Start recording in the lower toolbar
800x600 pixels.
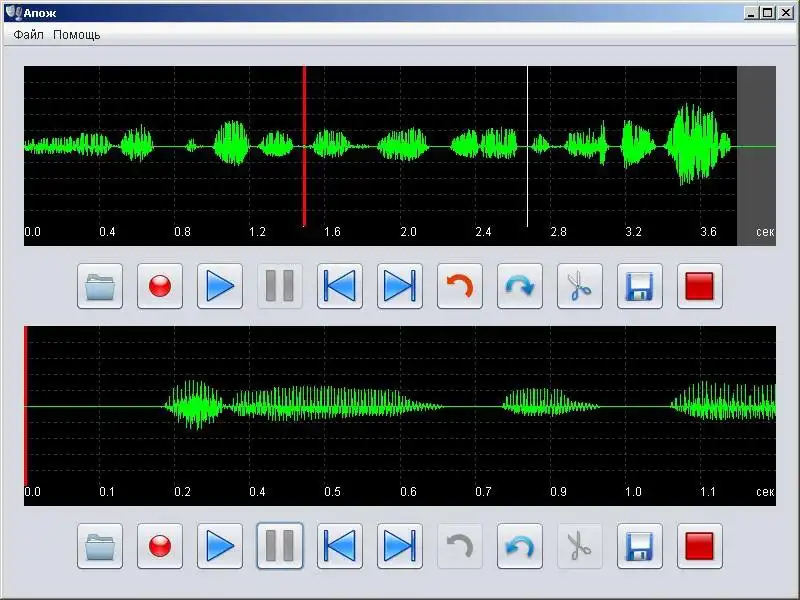pyautogui.click(x=160, y=546)
